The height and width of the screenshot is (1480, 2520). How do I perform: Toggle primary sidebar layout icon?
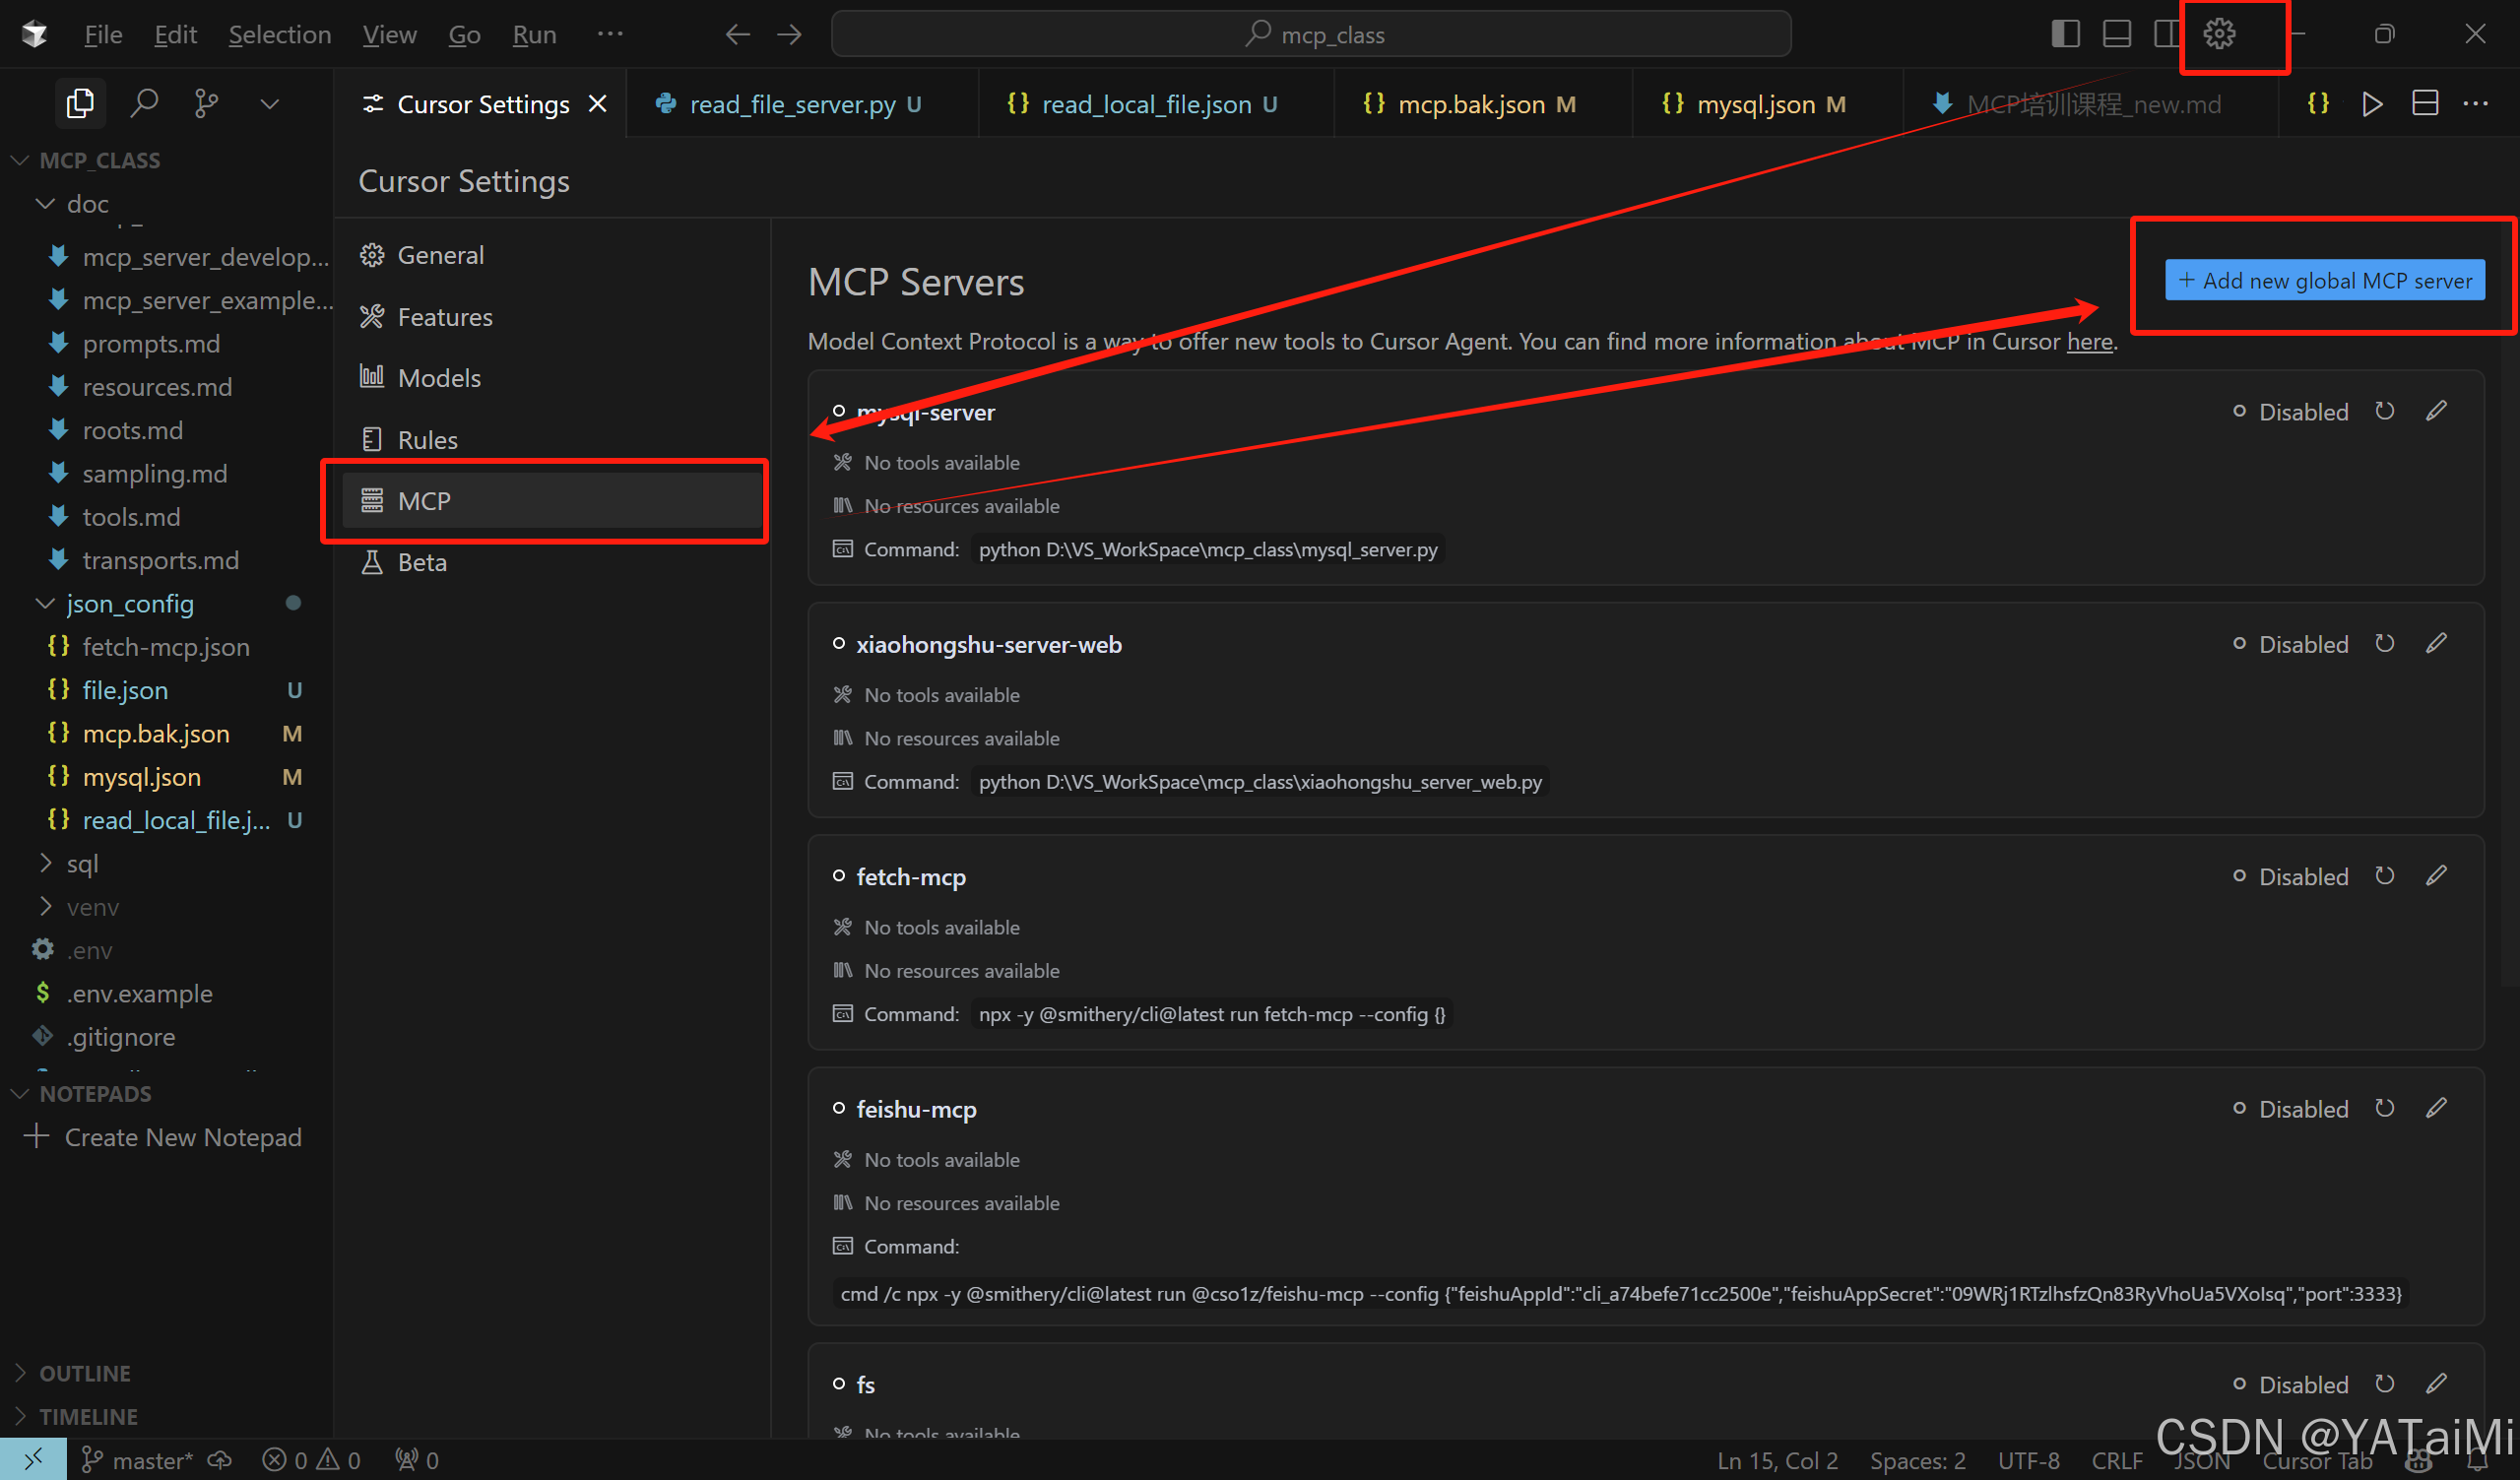coord(2065,34)
